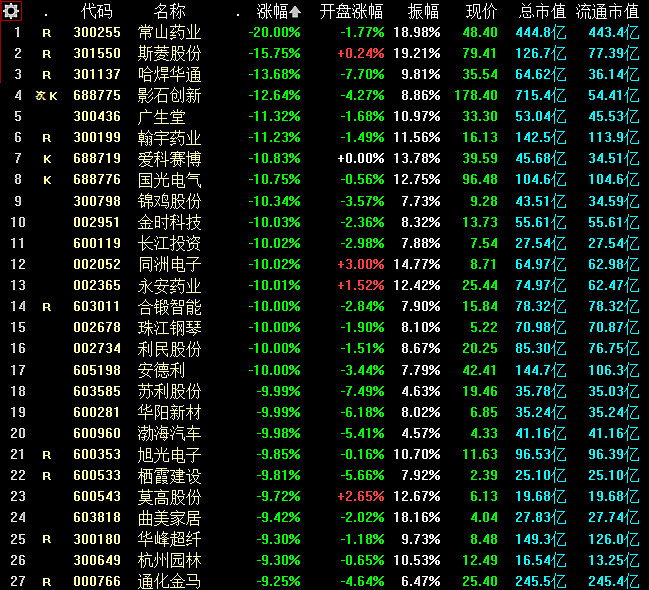This screenshot has height=590, width=649.
Task: Click the -15.75% change value
Action: [274, 53]
